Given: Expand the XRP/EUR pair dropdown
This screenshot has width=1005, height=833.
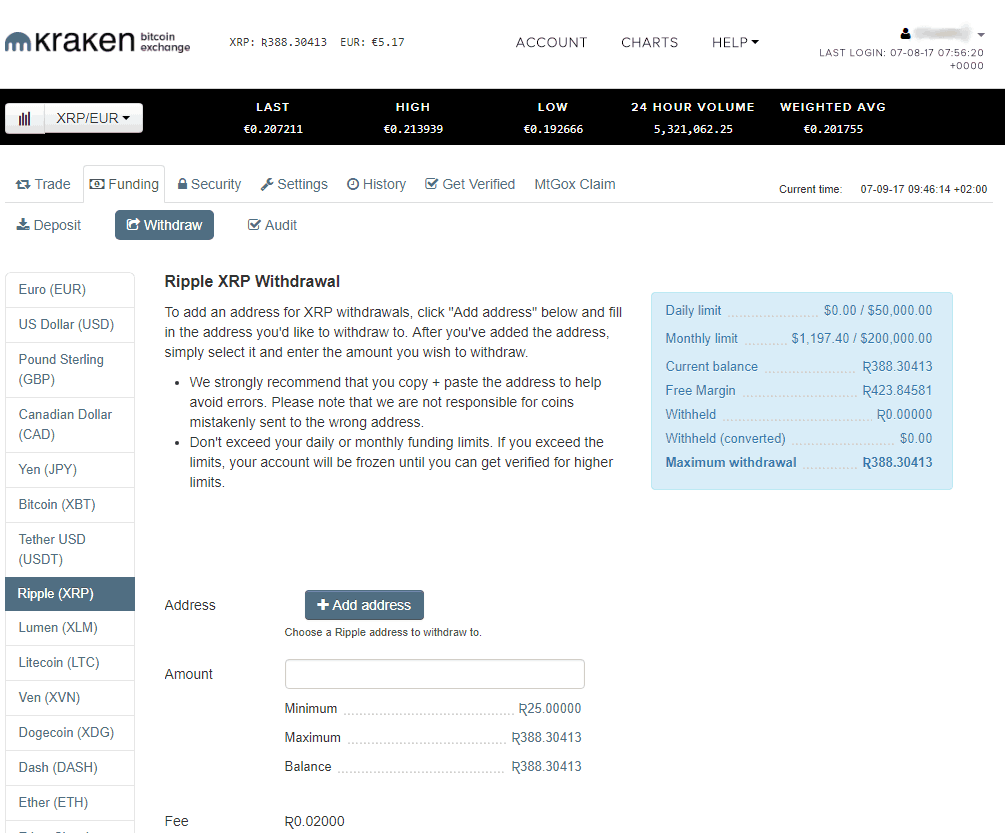Looking at the screenshot, I should click(x=93, y=118).
